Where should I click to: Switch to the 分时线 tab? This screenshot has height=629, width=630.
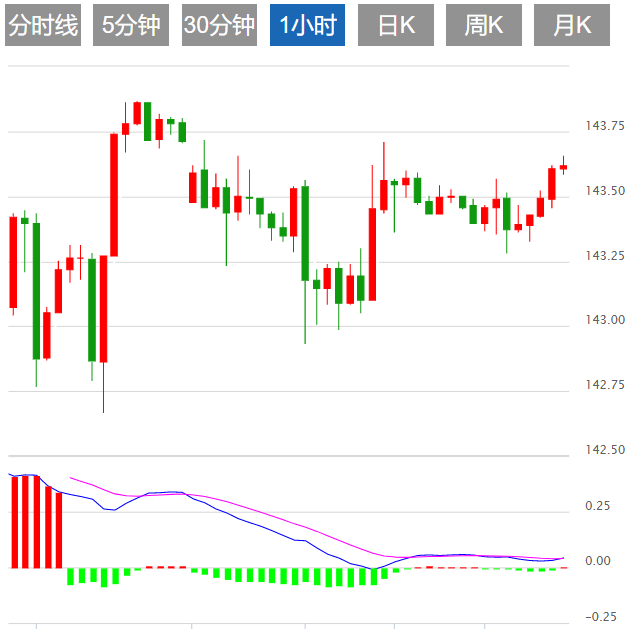pos(42,26)
